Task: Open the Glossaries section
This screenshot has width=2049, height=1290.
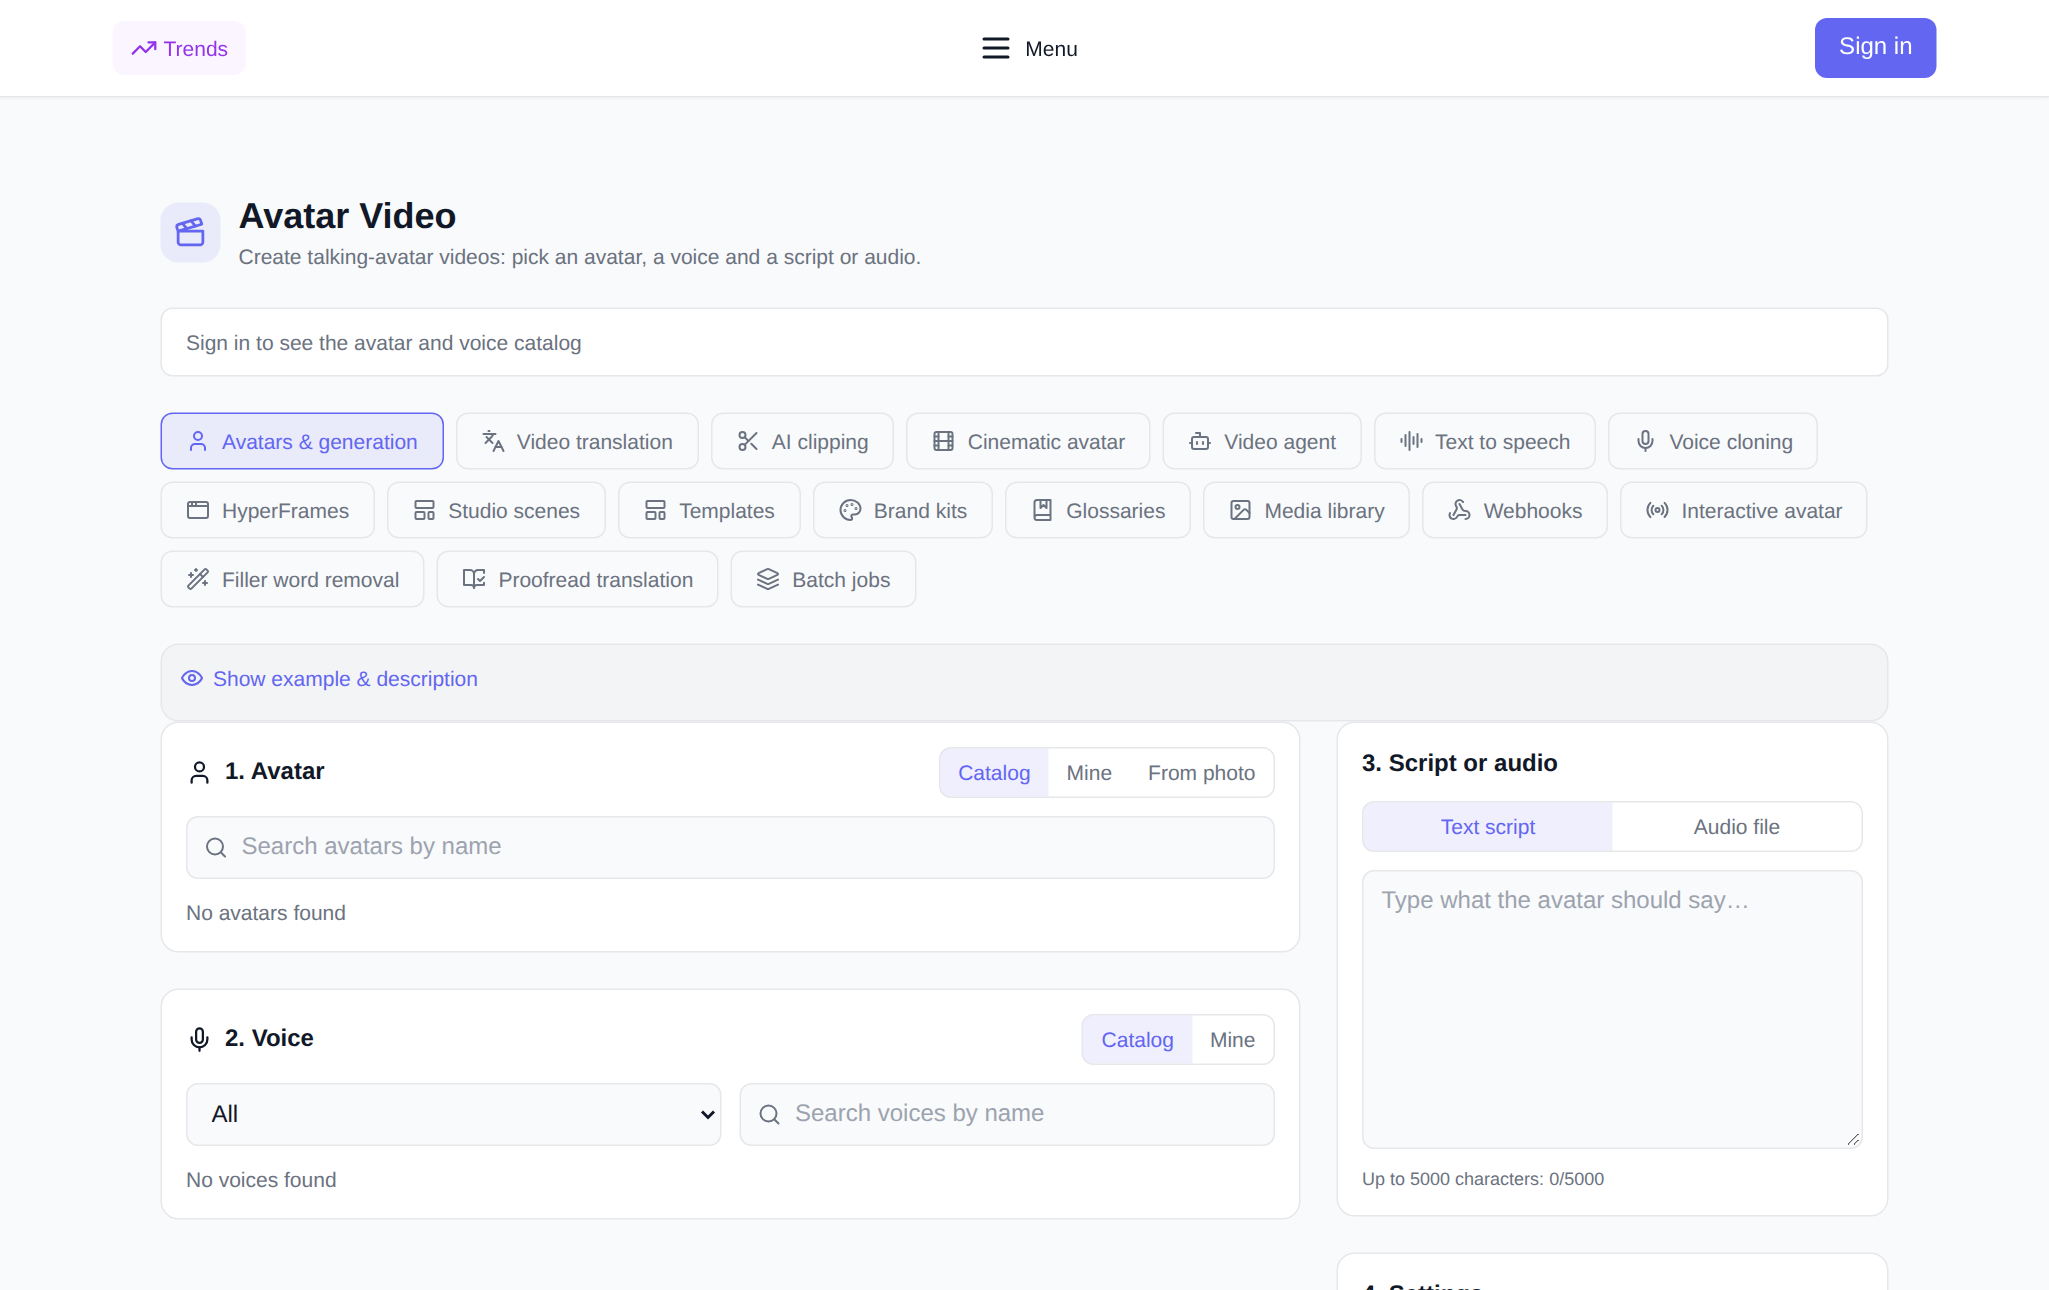Action: [1098, 510]
